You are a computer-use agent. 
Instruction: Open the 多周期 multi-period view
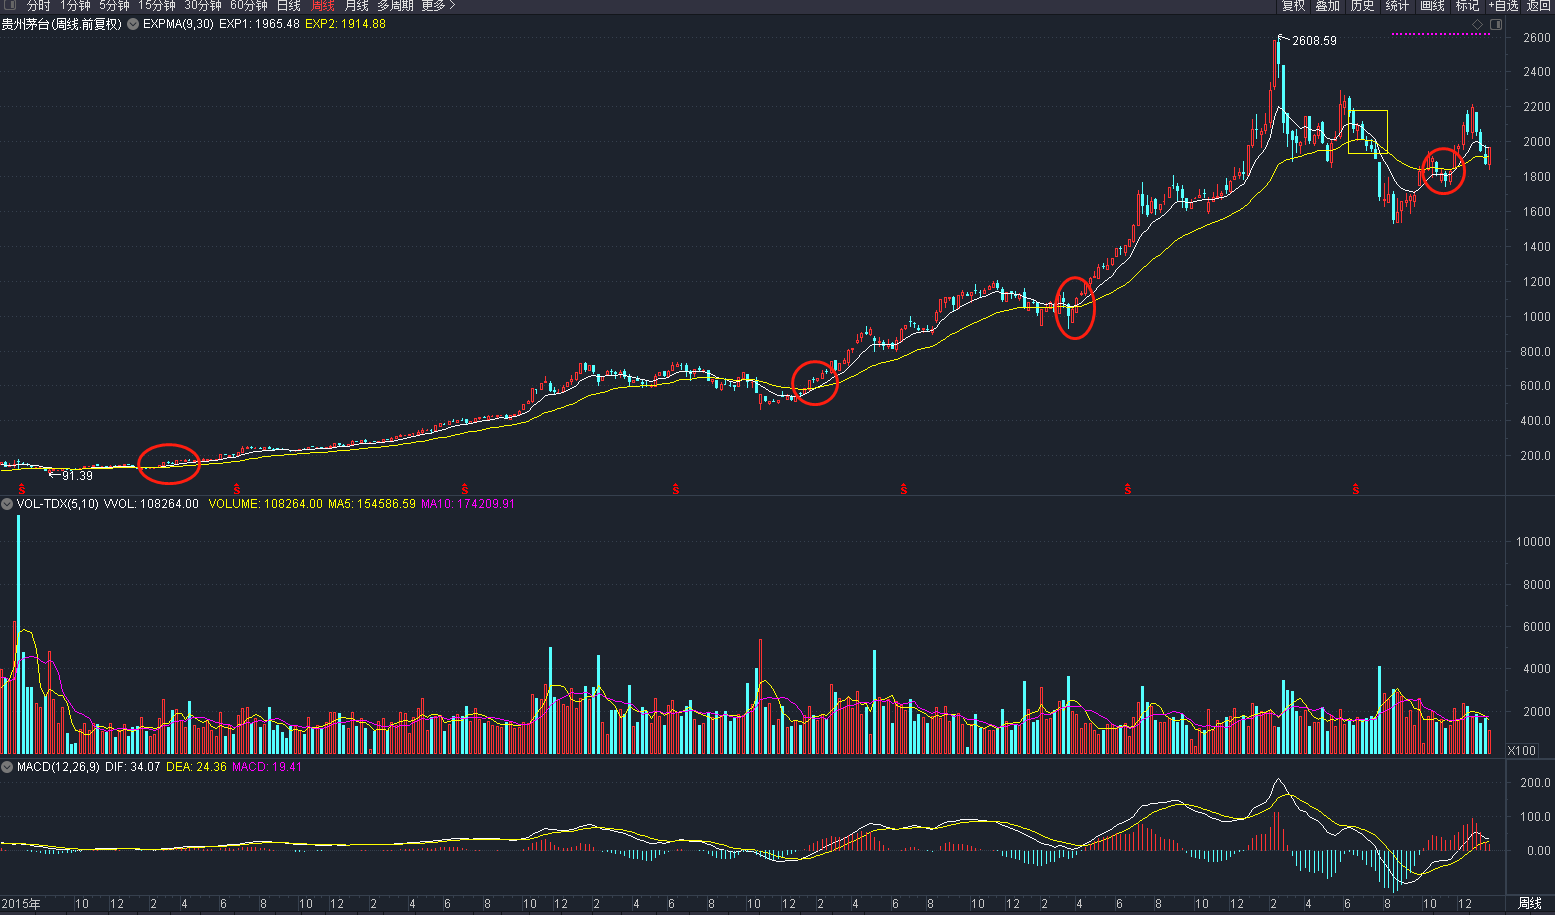[395, 6]
